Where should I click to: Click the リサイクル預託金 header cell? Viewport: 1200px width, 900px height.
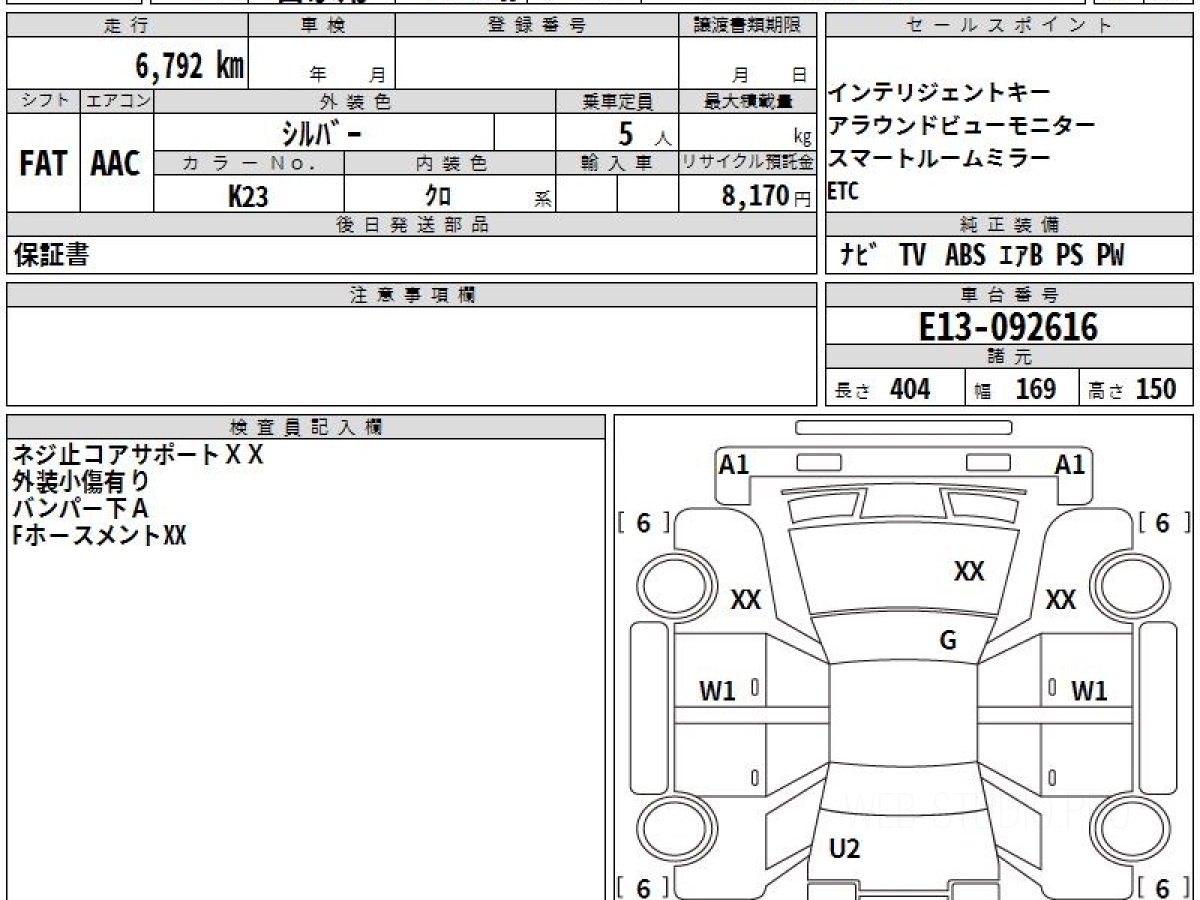point(747,163)
